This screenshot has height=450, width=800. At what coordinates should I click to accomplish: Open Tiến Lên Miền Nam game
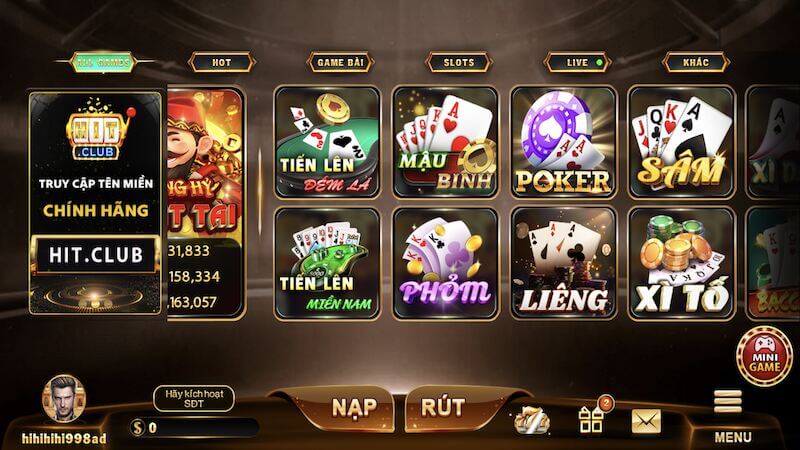tap(328, 264)
